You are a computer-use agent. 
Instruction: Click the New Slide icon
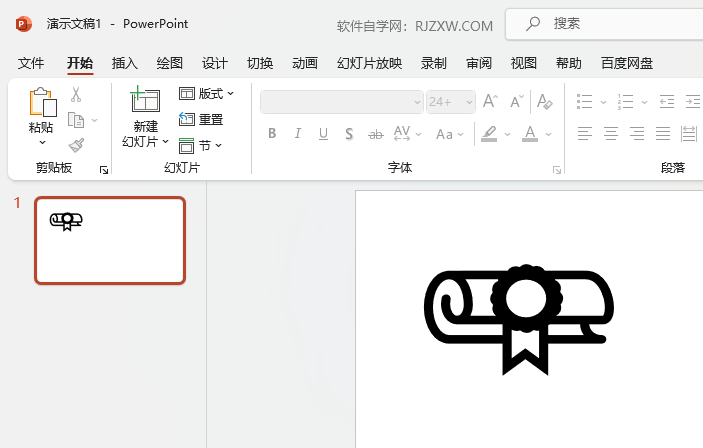pos(145,99)
